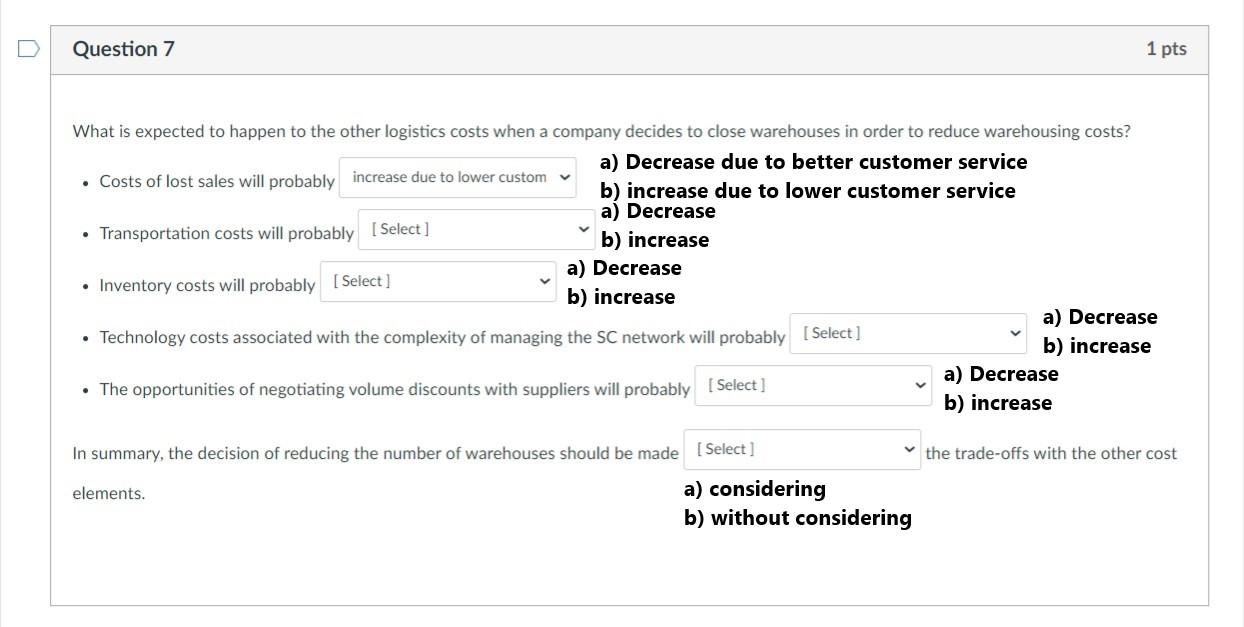
Task: Click 'Transportation costs will probably' label
Action: click(x=226, y=234)
